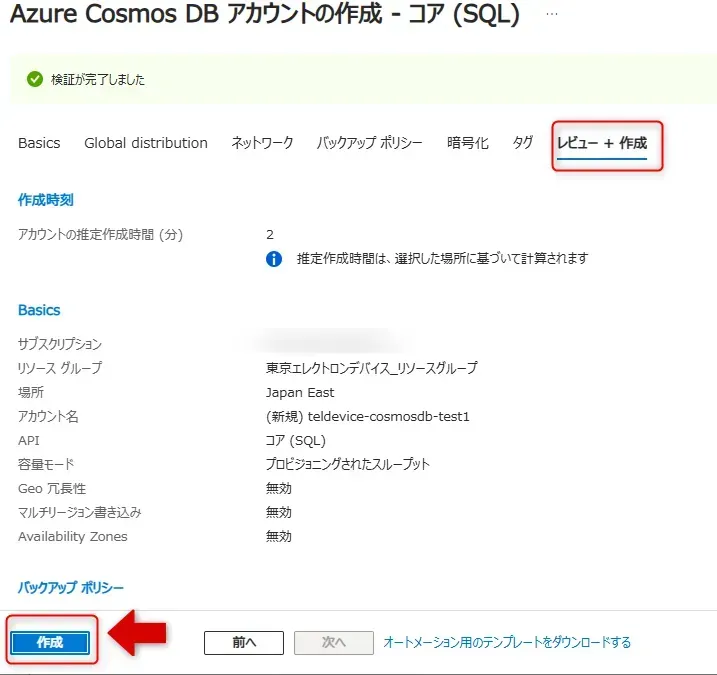Open the automation template download link
This screenshot has height=675, width=717.
point(507,643)
